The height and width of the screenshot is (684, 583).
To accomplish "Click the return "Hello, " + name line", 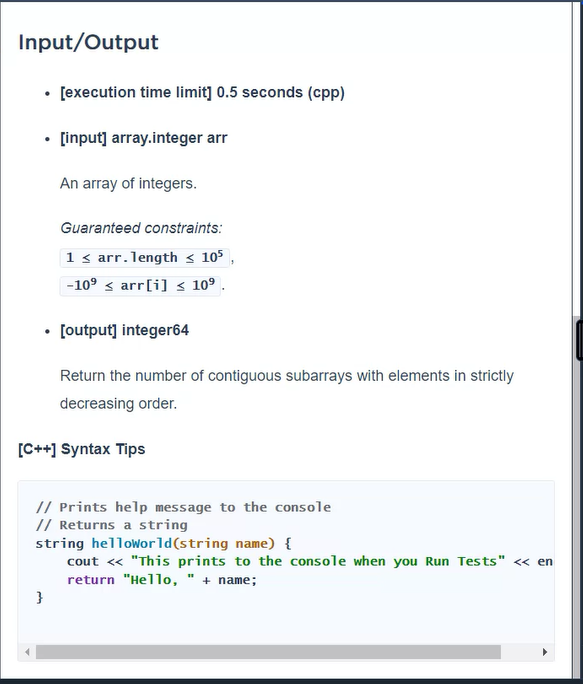I will 162,580.
